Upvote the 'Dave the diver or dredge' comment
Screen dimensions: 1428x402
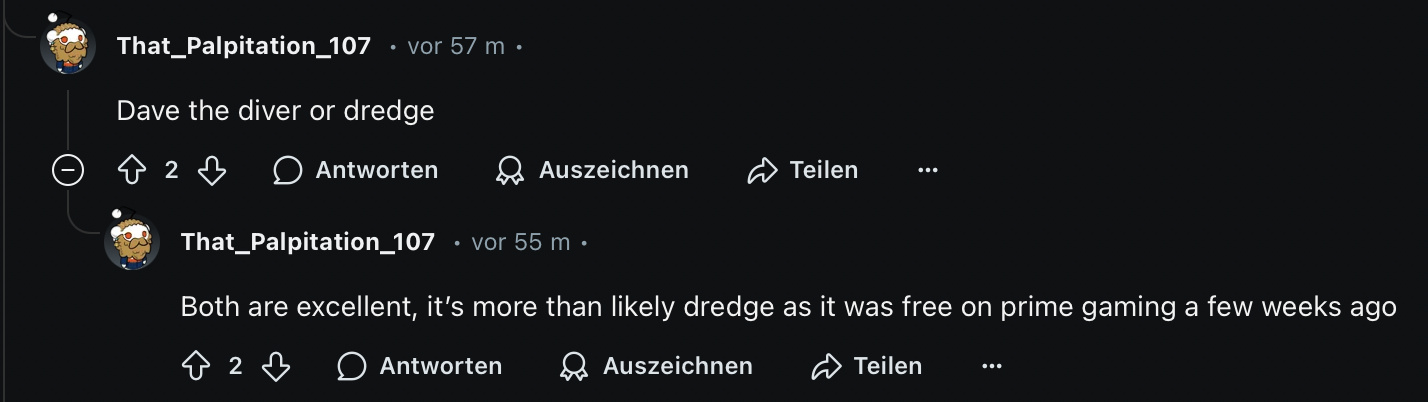tap(132, 171)
